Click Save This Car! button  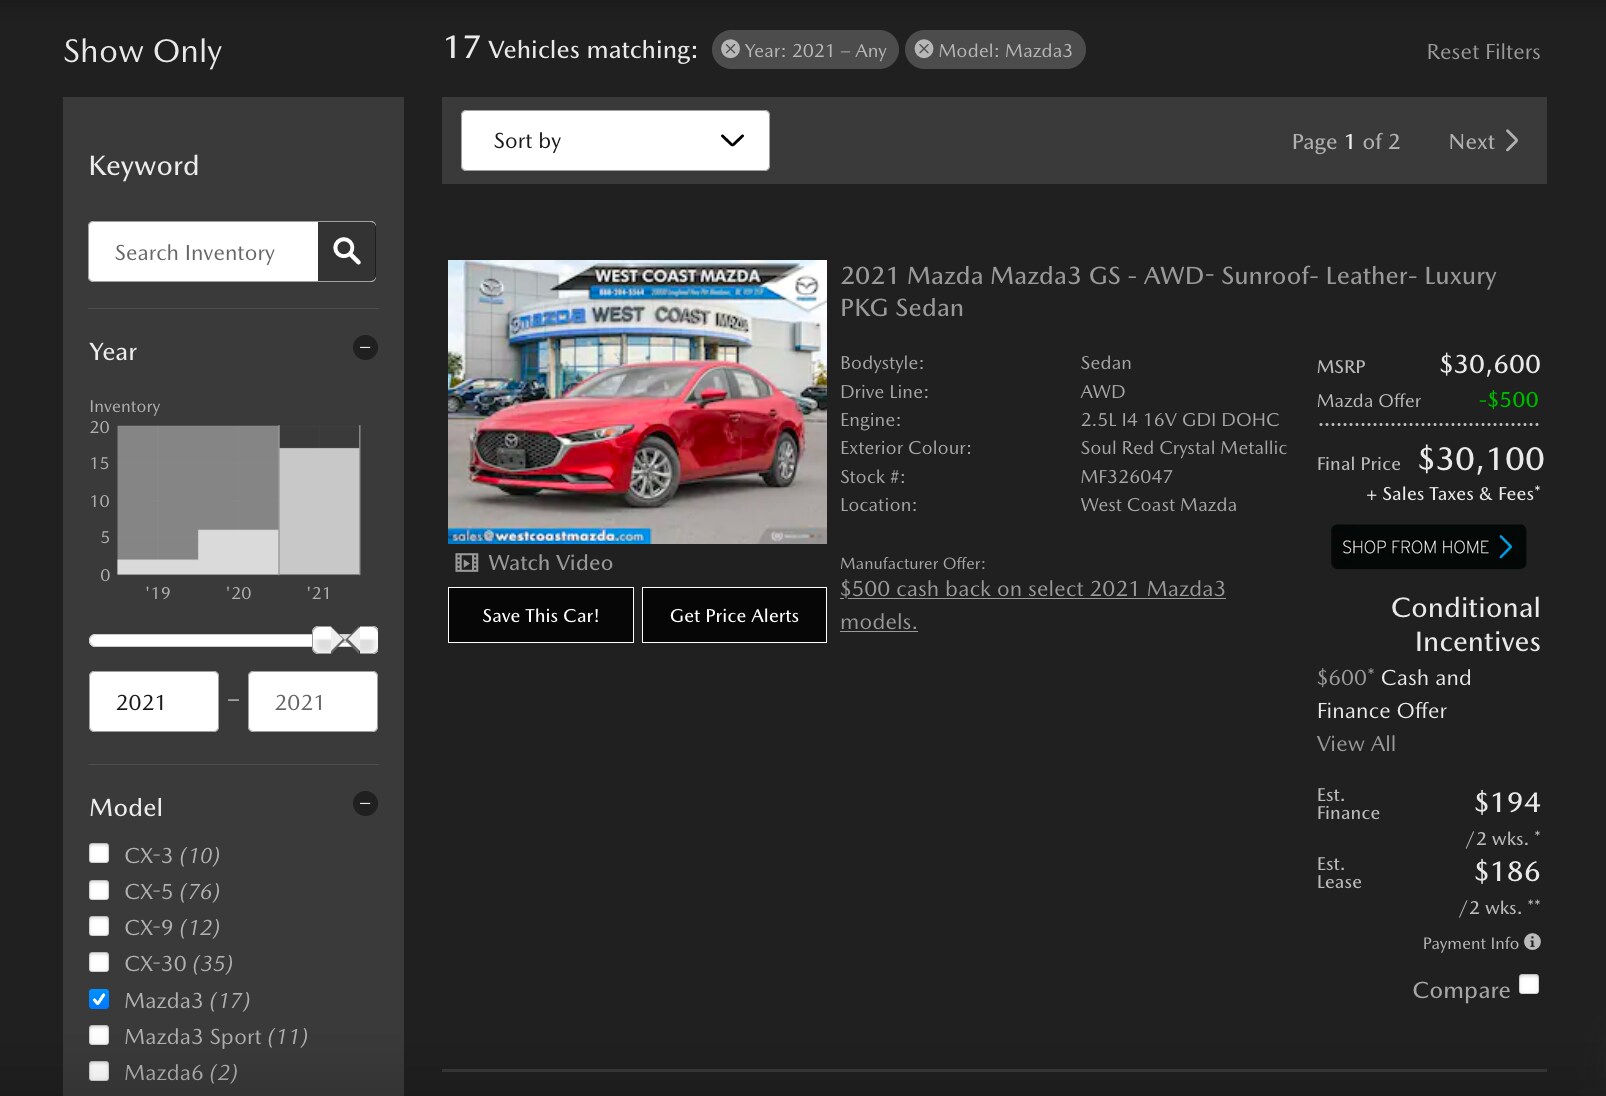pyautogui.click(x=541, y=615)
